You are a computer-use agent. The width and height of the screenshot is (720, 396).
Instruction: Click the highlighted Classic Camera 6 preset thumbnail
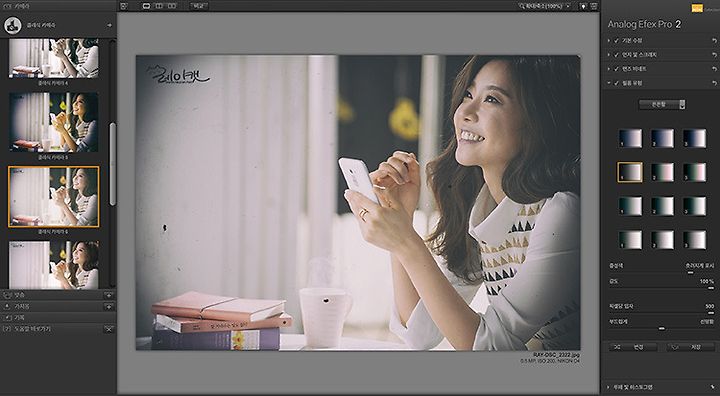tap(54, 197)
